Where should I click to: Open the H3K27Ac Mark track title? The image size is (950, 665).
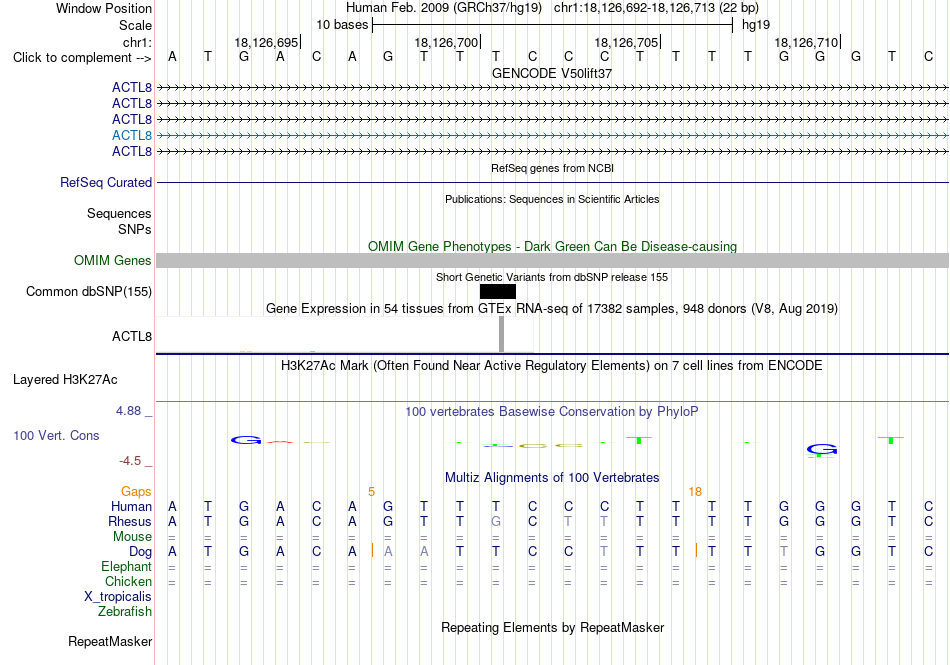(552, 366)
